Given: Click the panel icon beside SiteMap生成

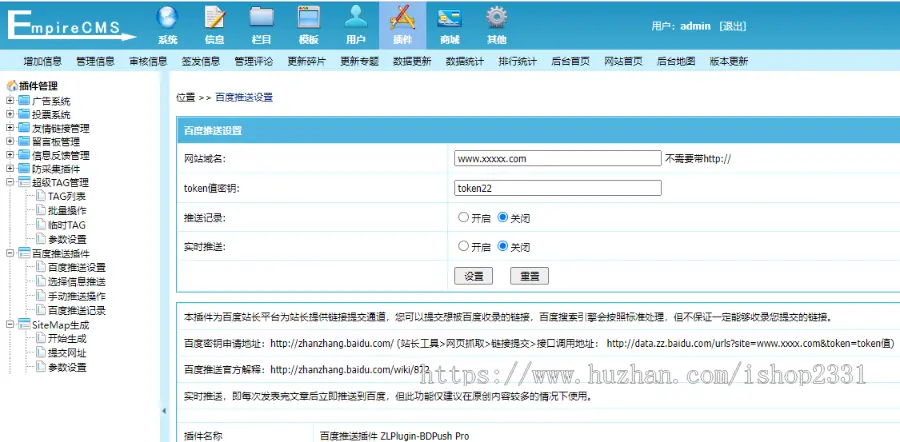Looking at the screenshot, I should tap(24, 324).
